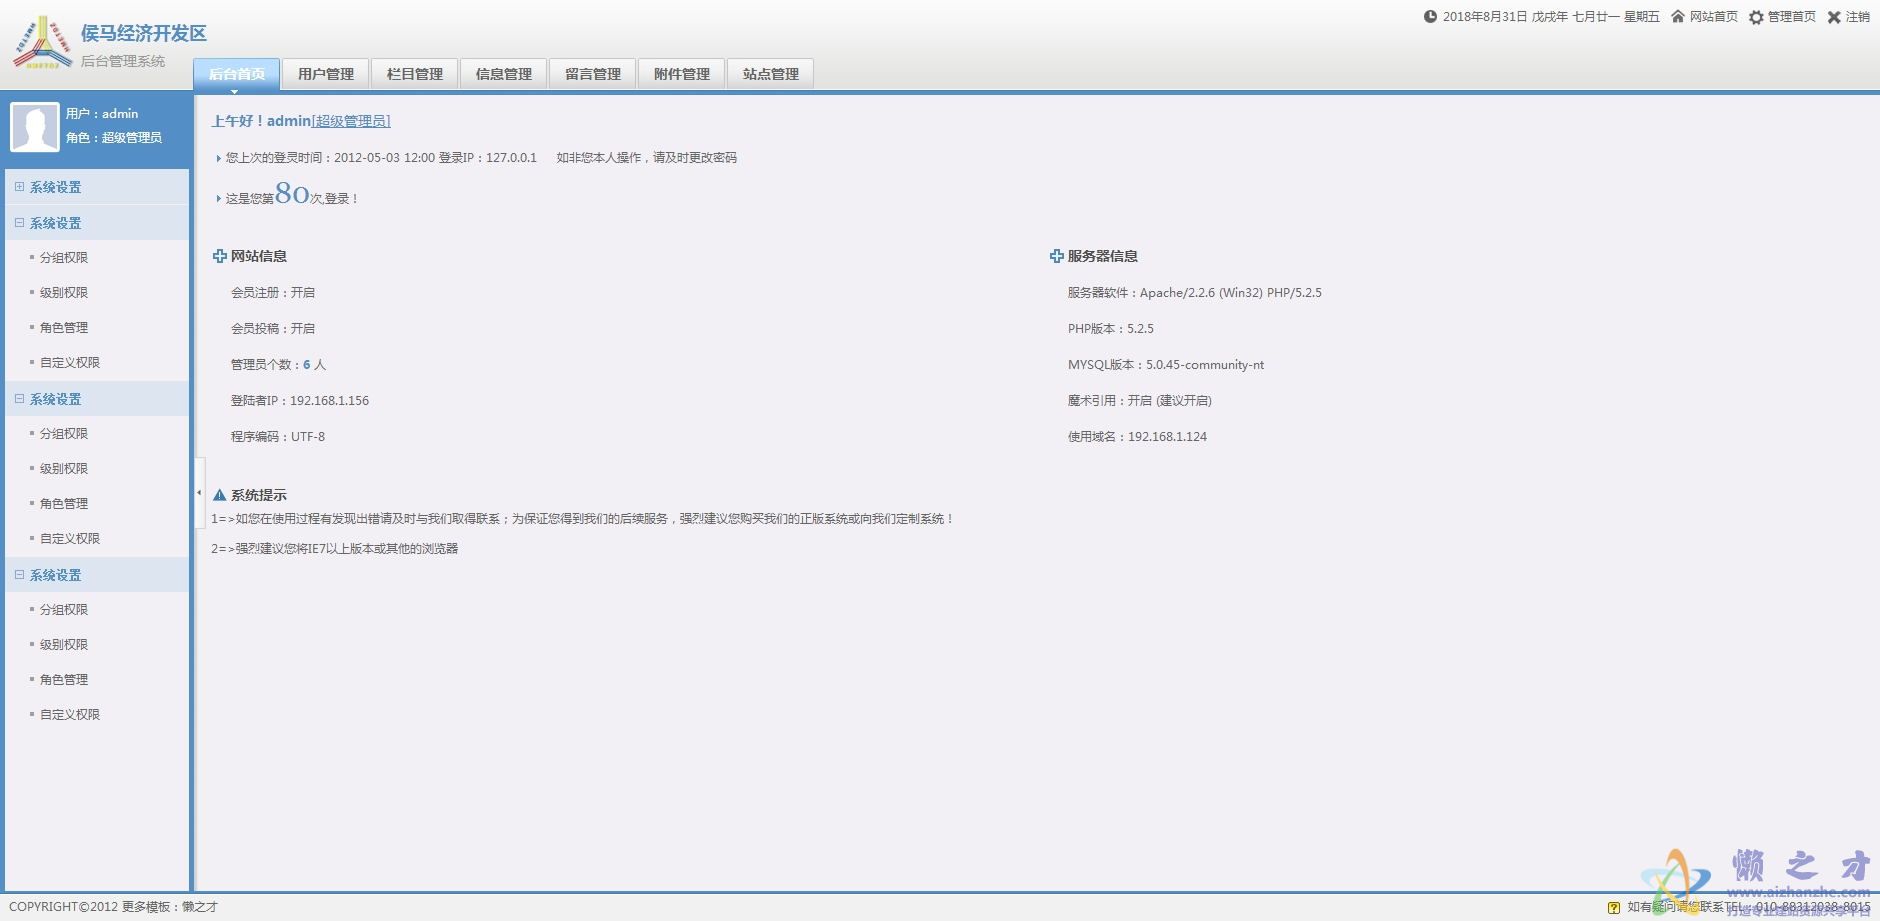Click the gear icon for 管理首页

1756,17
